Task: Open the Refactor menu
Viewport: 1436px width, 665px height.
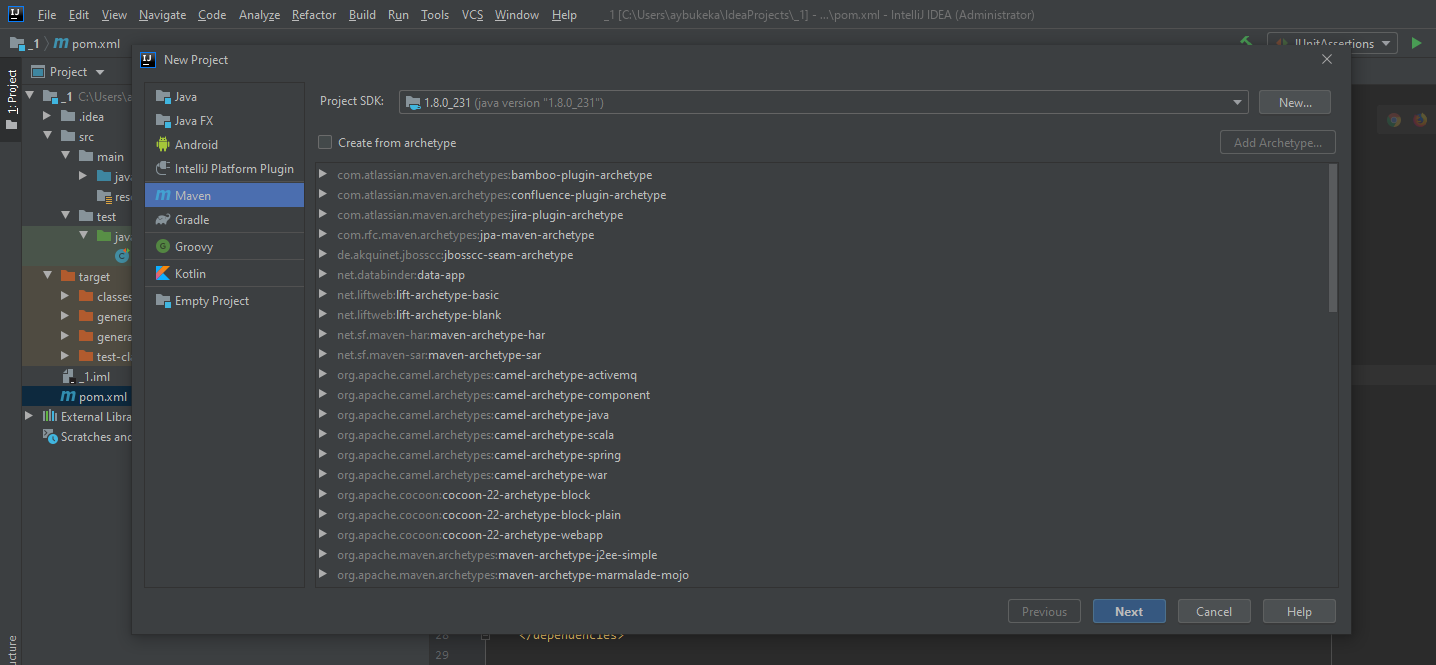Action: coord(314,15)
